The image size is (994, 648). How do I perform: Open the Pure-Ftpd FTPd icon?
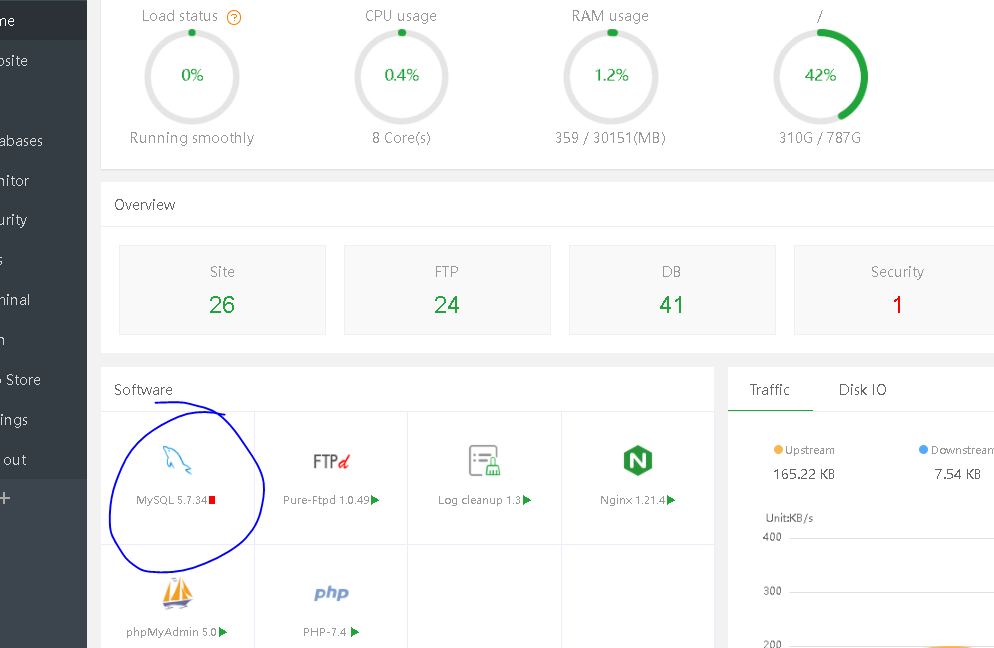(332, 461)
